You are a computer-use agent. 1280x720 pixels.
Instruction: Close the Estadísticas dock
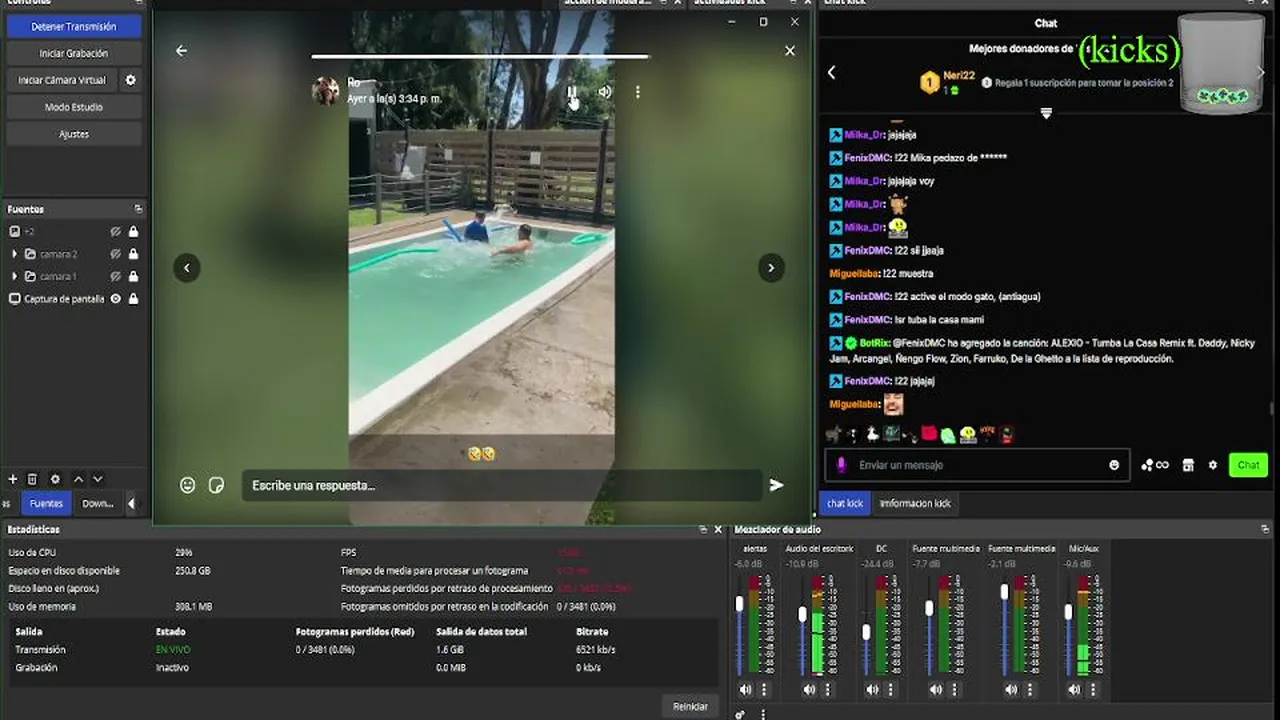[717, 529]
